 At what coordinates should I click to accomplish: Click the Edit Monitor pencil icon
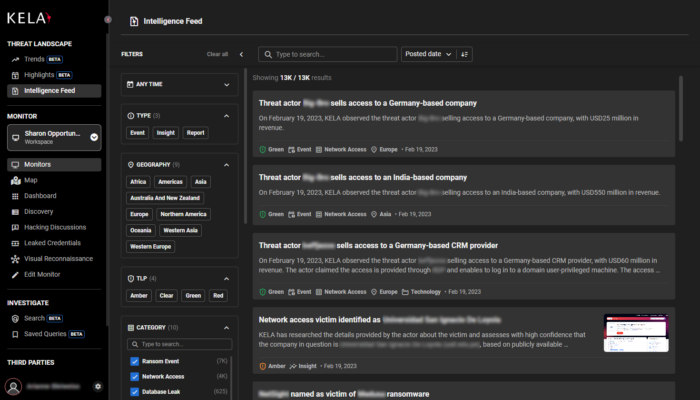[x=15, y=275]
